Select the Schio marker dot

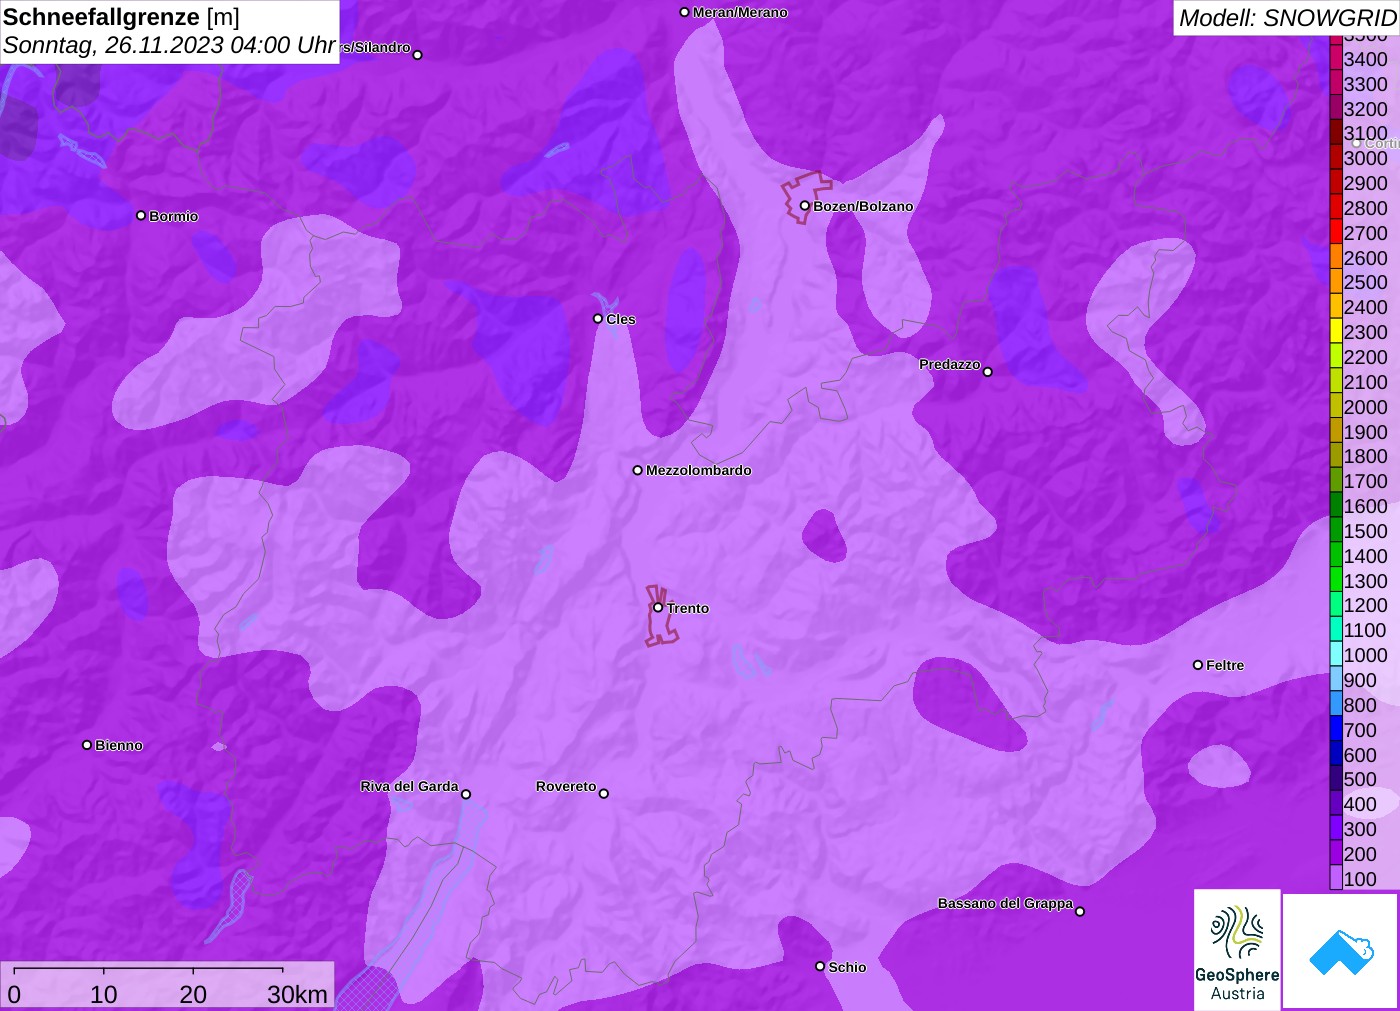[820, 966]
